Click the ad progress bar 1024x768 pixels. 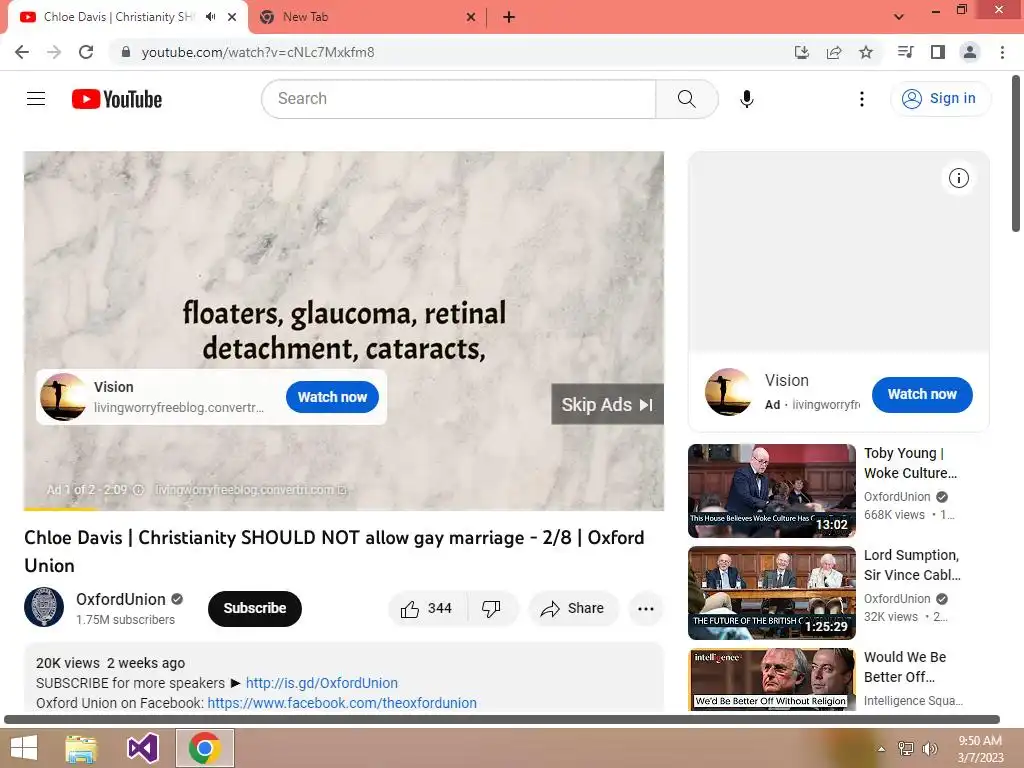click(344, 509)
